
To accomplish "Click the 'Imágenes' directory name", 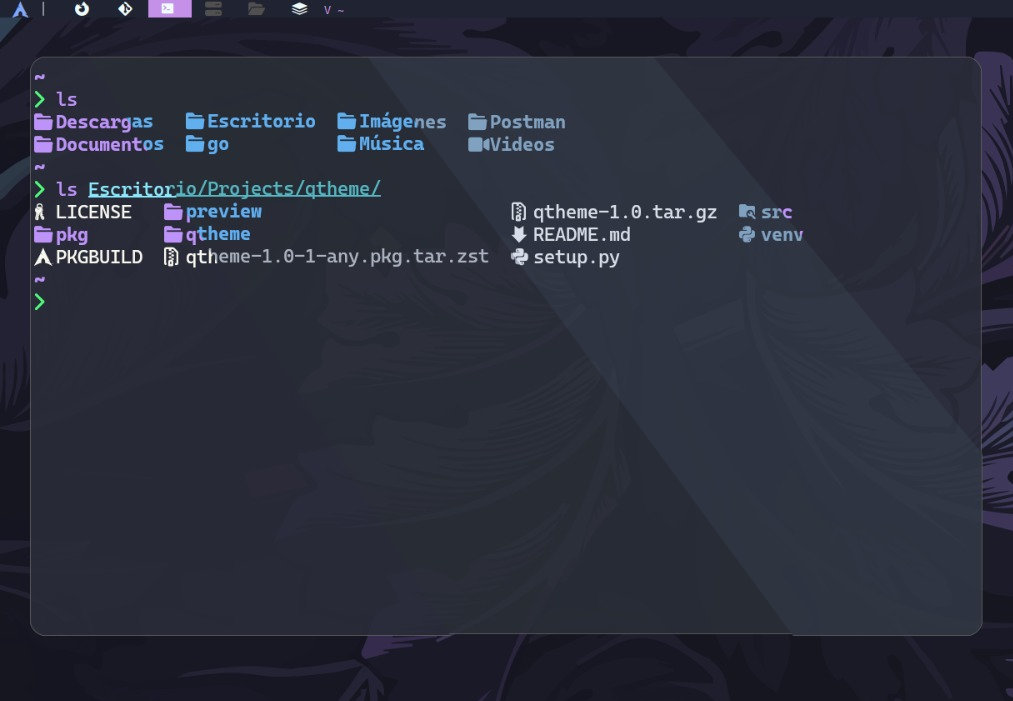I will pyautogui.click(x=402, y=121).
